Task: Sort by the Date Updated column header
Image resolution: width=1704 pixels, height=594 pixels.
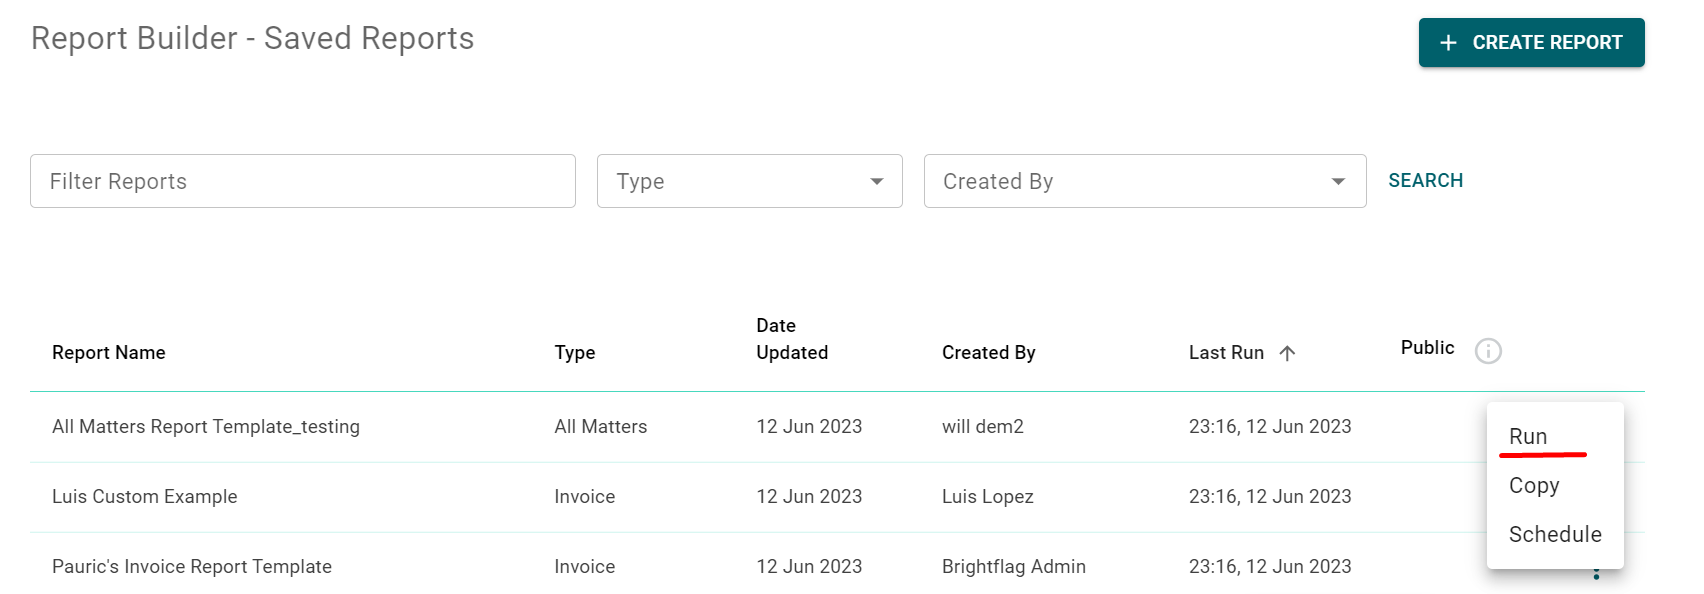Action: 792,339
